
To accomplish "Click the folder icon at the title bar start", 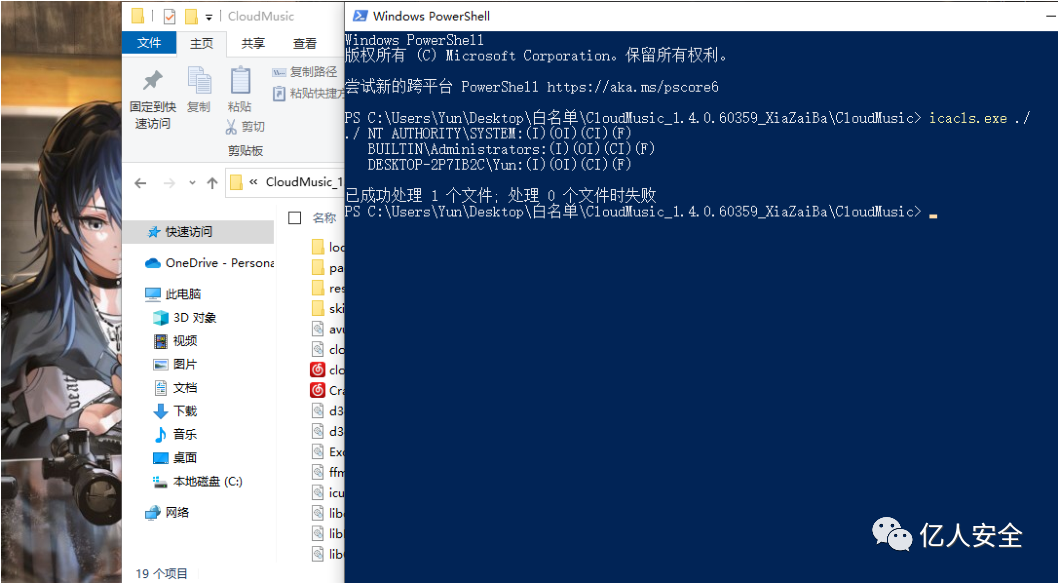I will 138,16.
